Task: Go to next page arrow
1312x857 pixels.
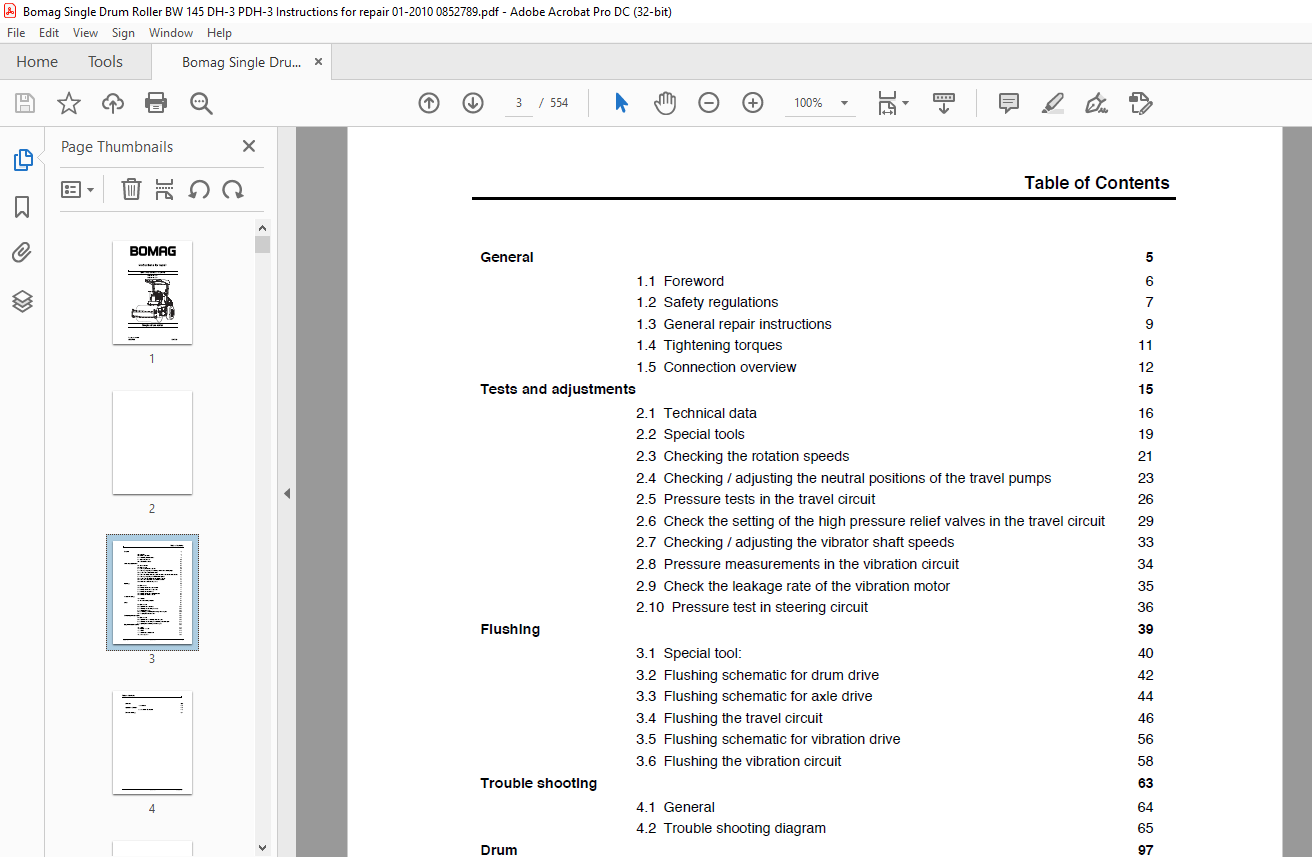Action: [x=473, y=103]
